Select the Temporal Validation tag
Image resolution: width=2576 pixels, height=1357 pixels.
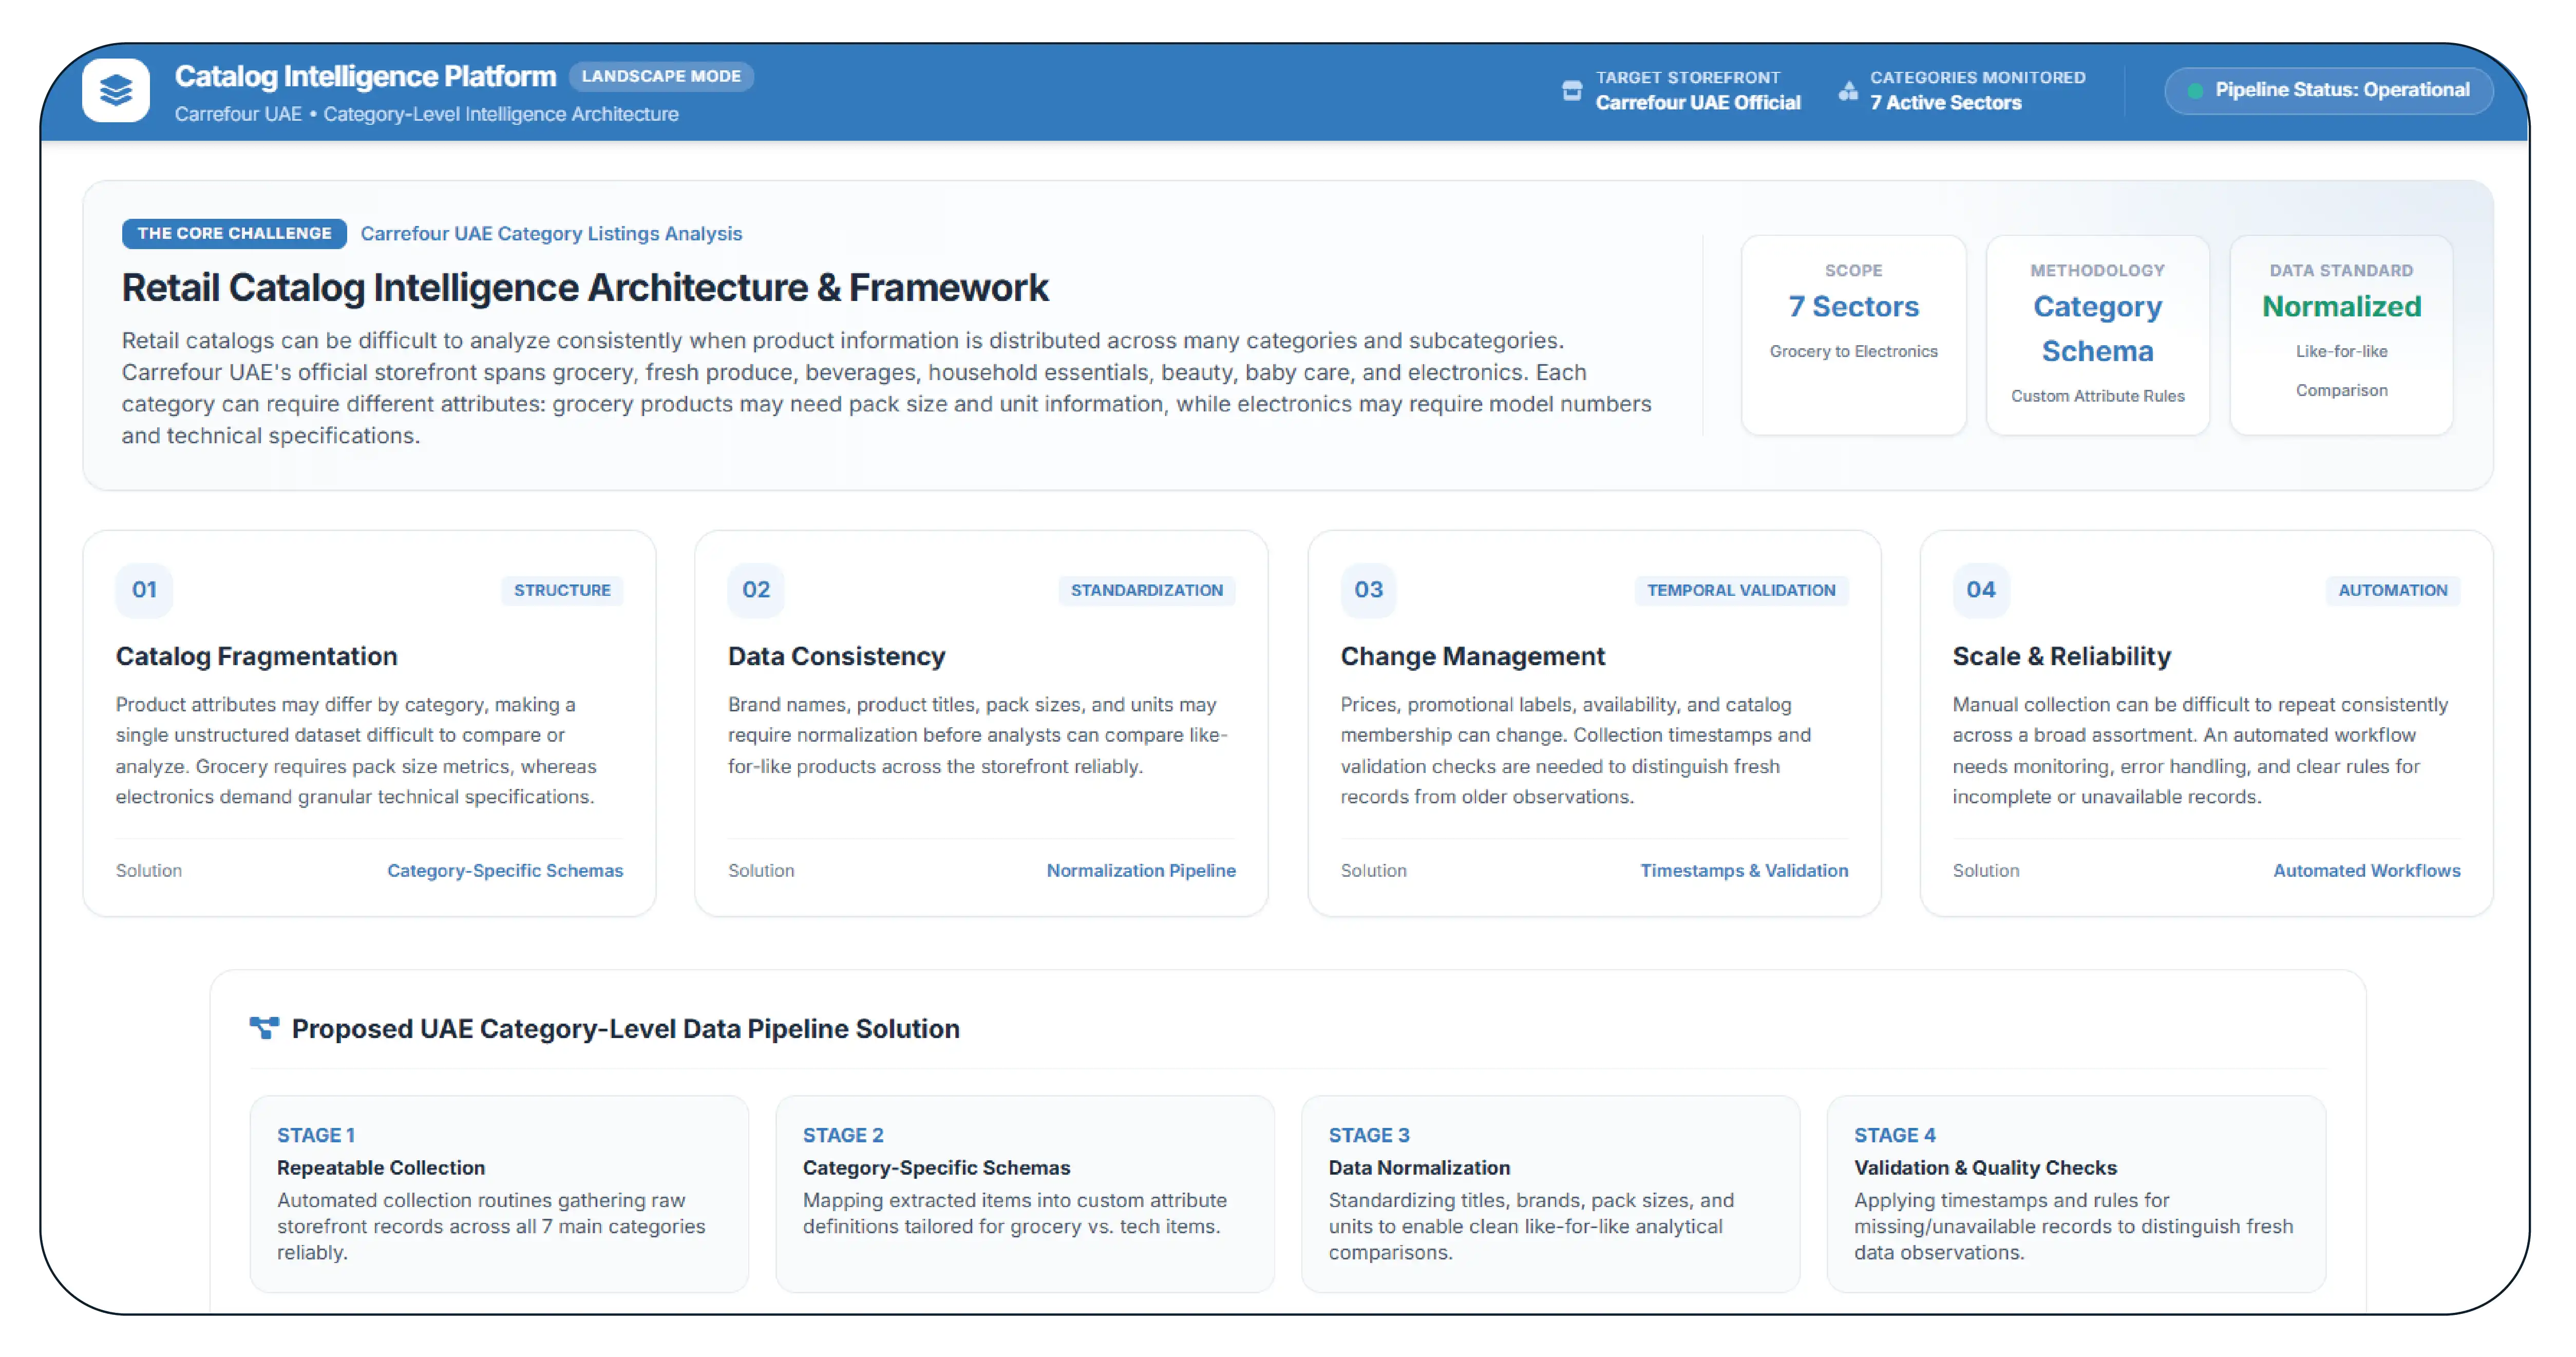tap(1741, 590)
